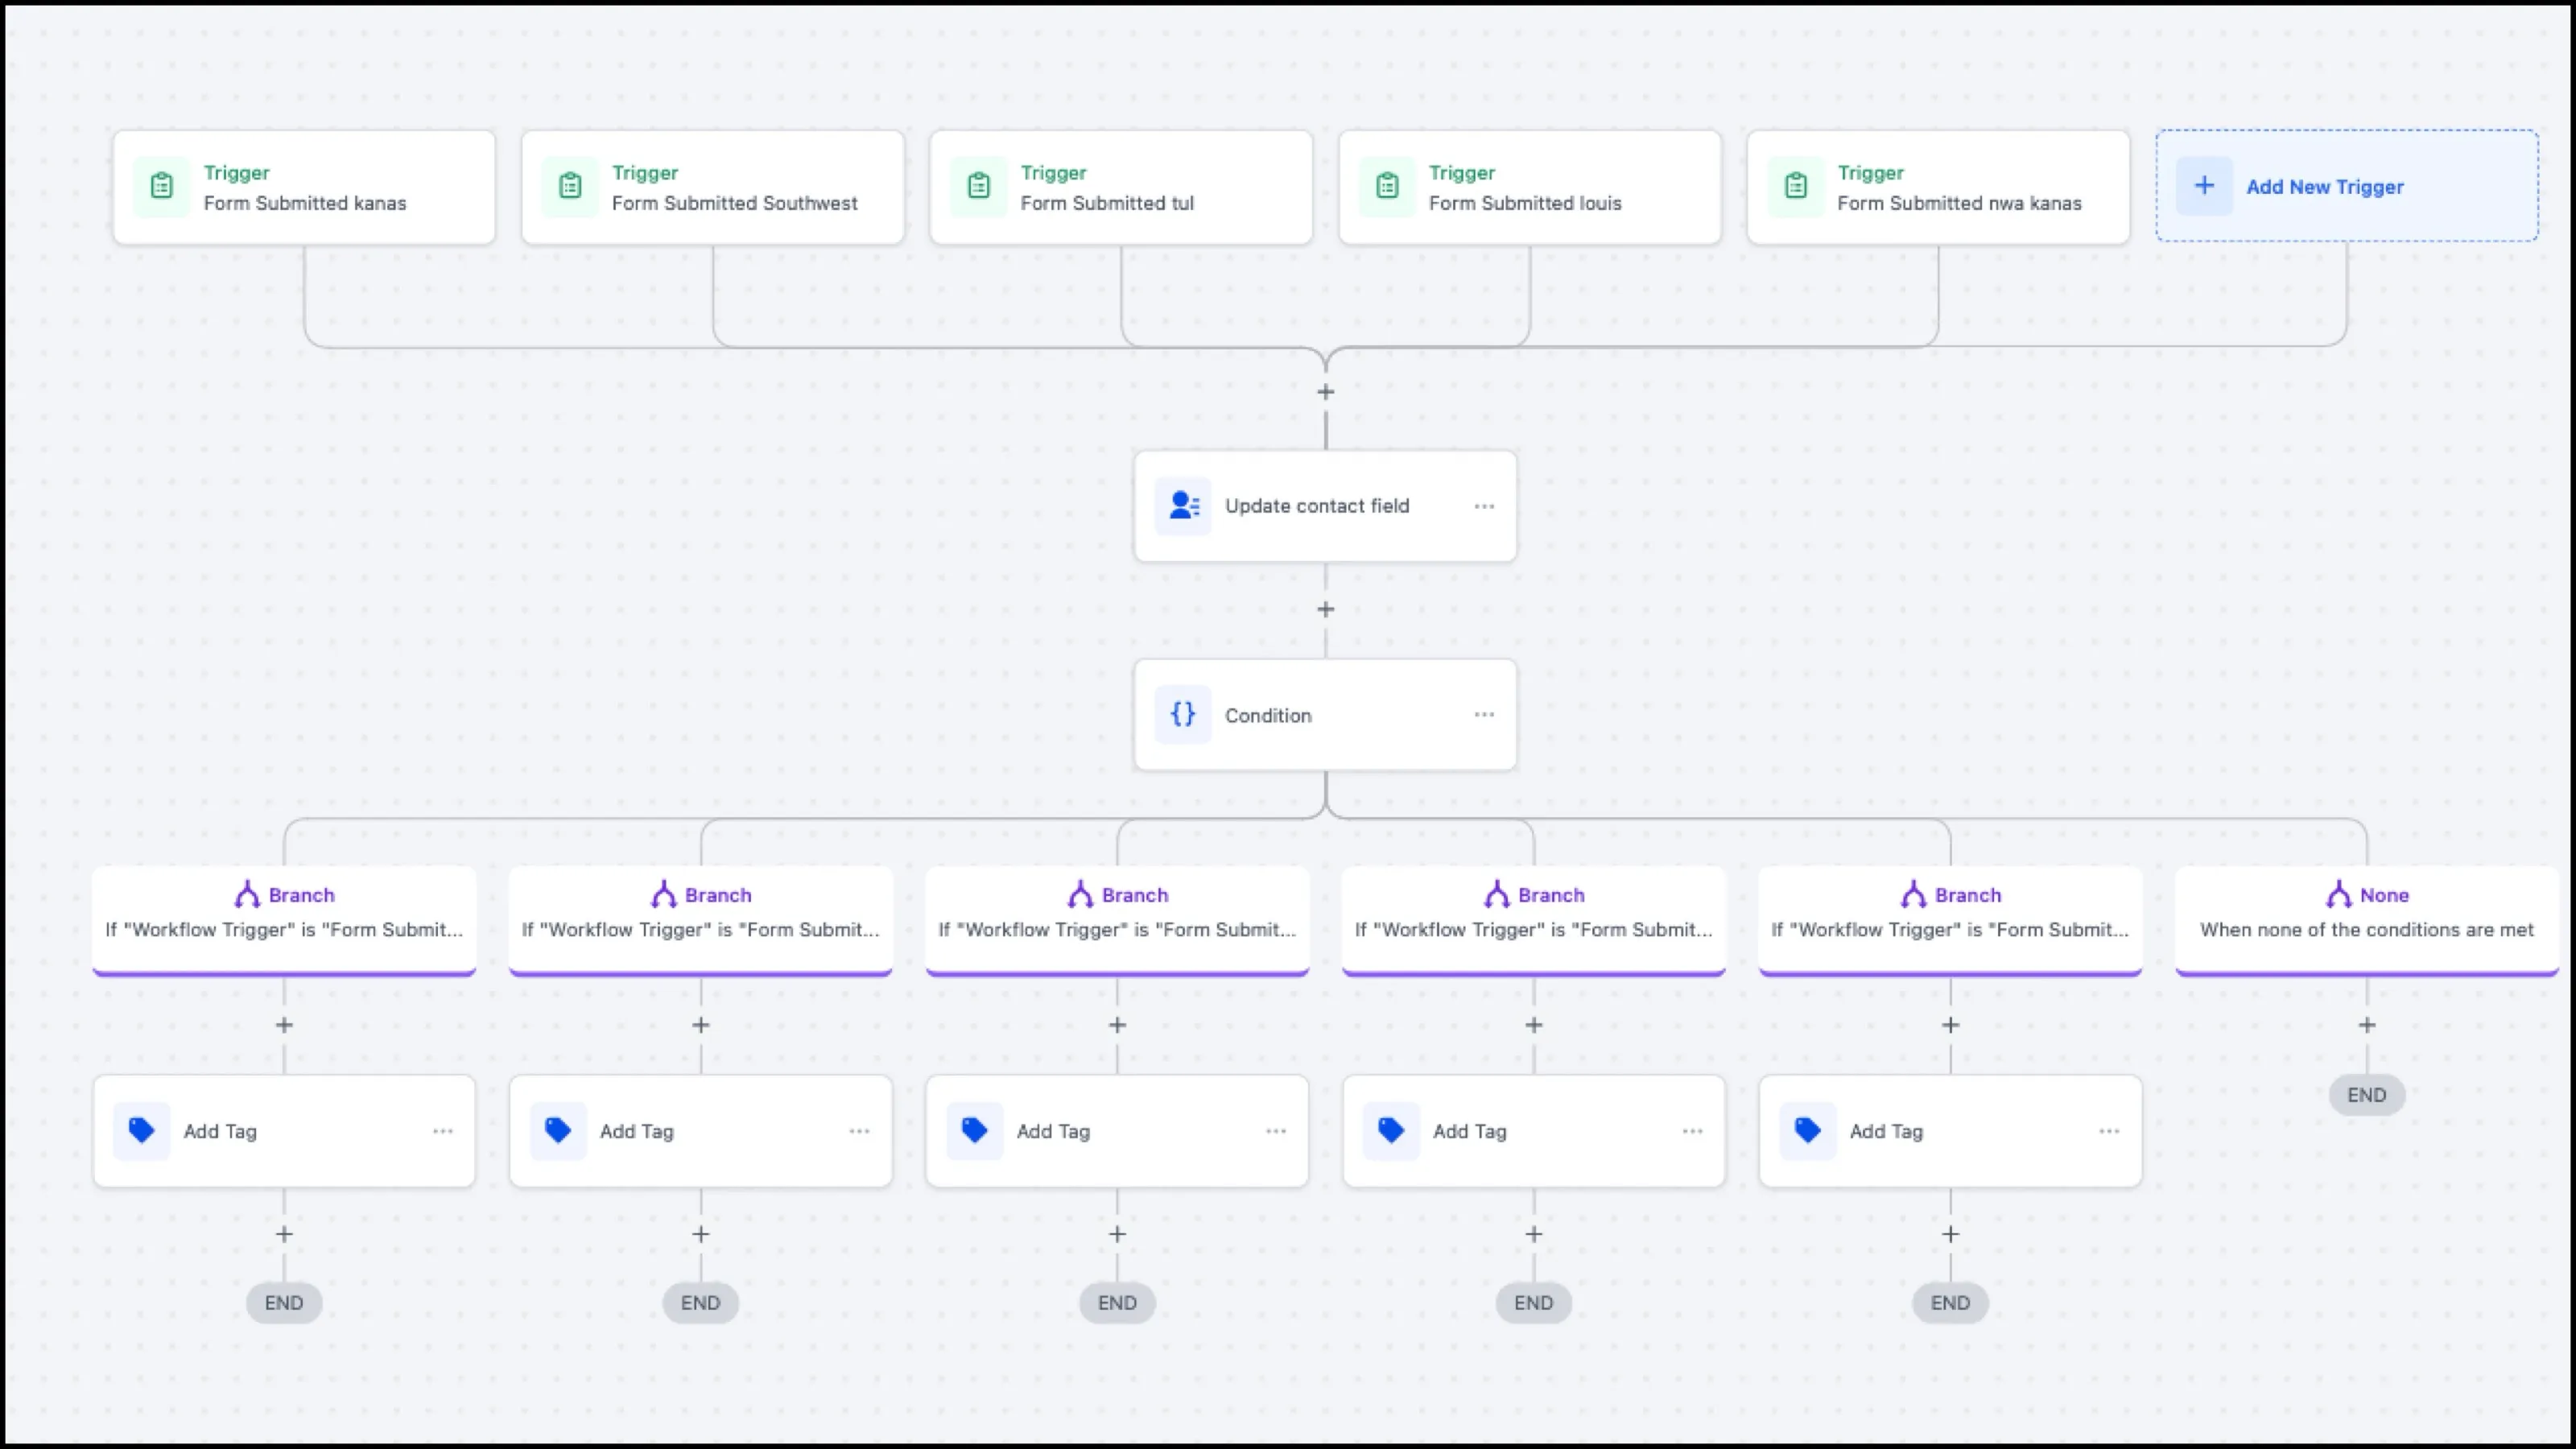Select the fourth Branch card
This screenshot has height=1449, width=2576.
click(1534, 920)
